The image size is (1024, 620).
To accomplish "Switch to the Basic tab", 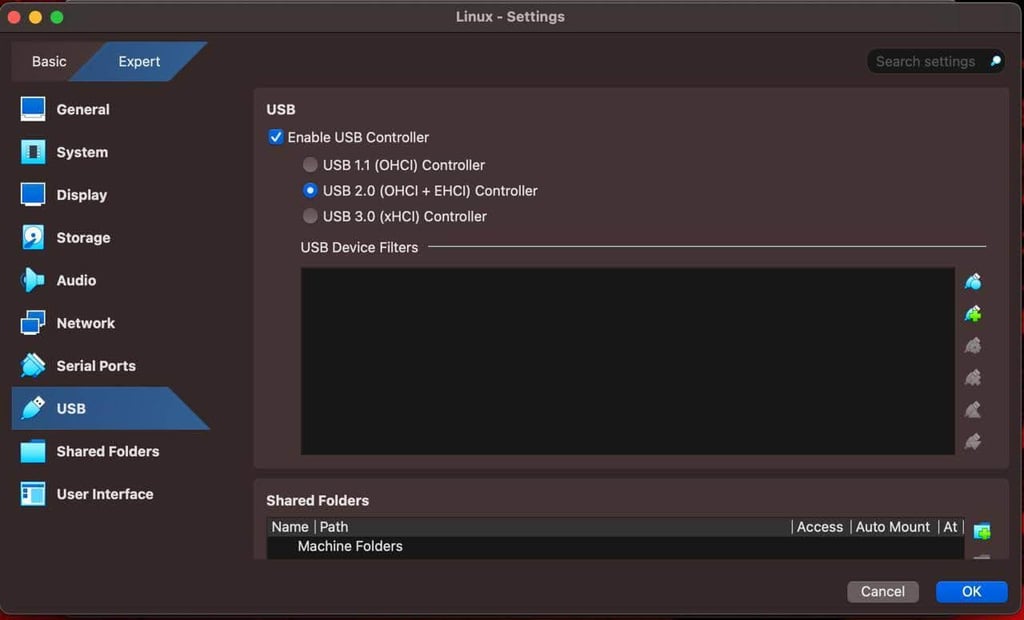I will [49, 61].
